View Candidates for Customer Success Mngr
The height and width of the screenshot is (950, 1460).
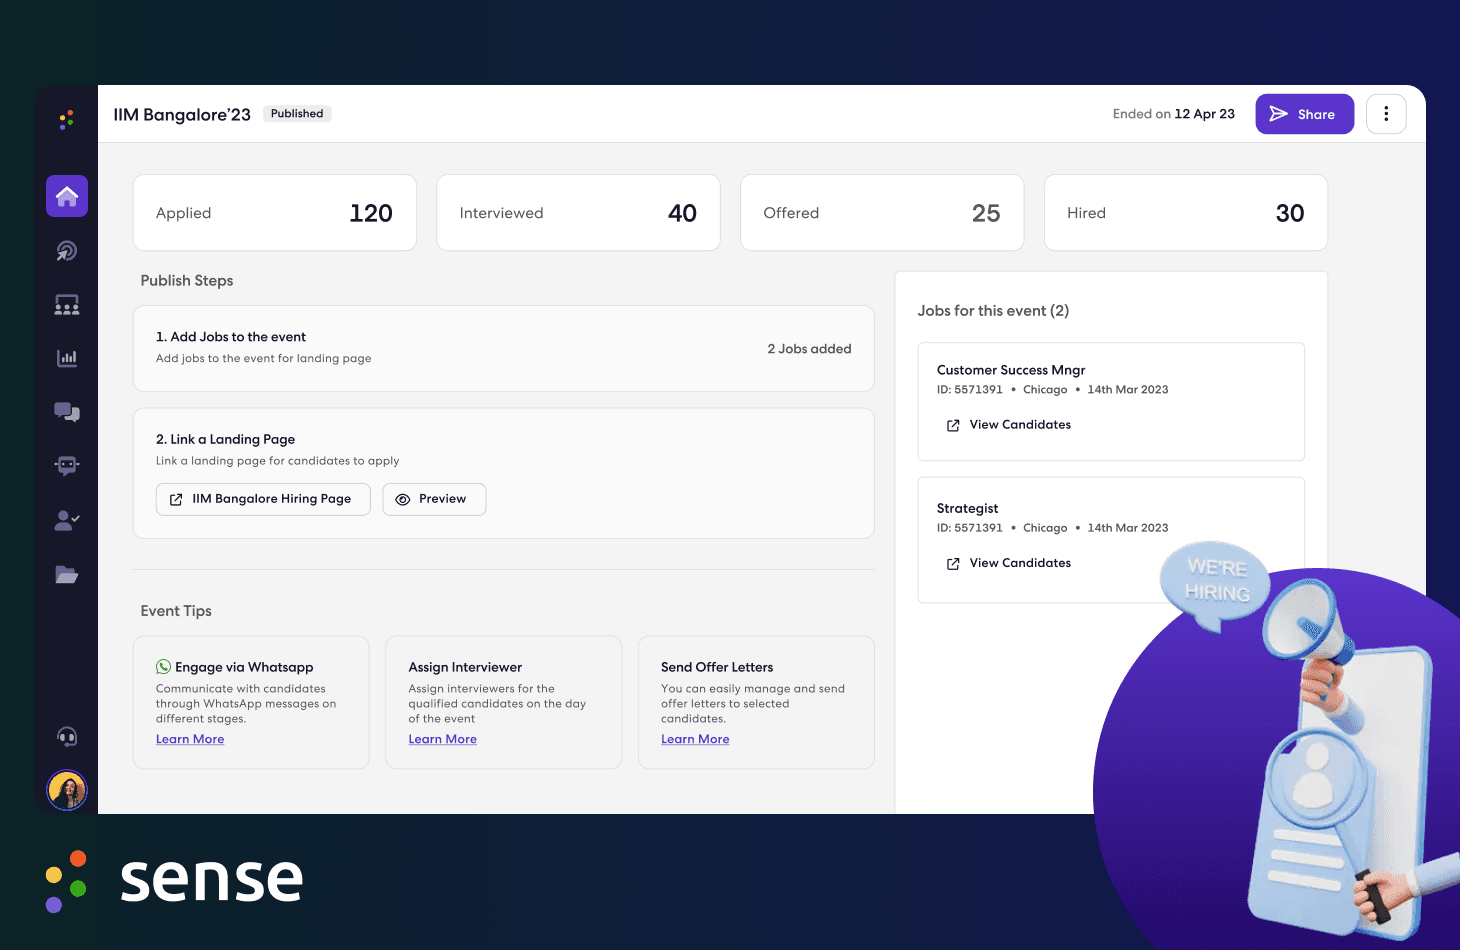(x=1009, y=425)
